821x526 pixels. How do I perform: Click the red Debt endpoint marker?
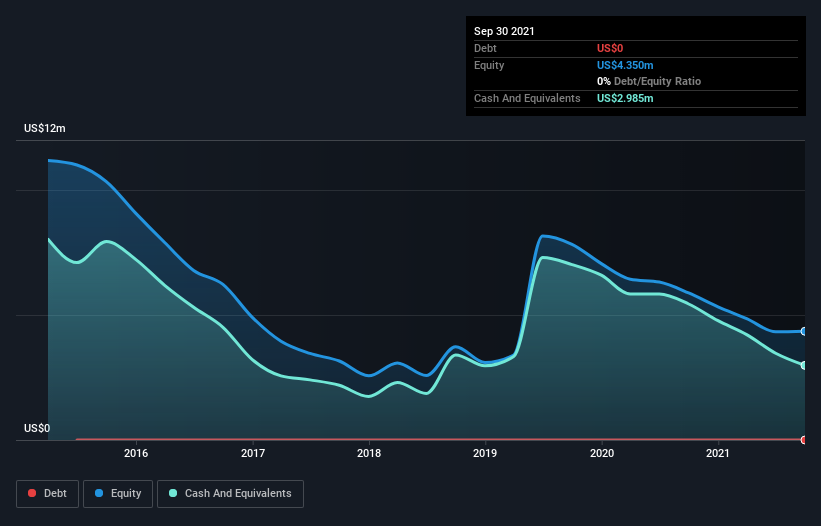click(804, 440)
